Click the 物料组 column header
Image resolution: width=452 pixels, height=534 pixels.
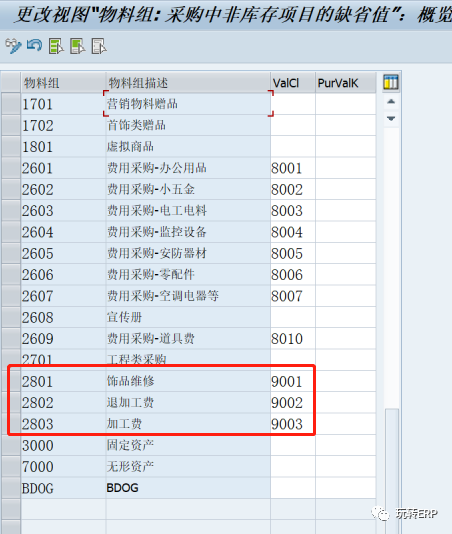[x=63, y=82]
